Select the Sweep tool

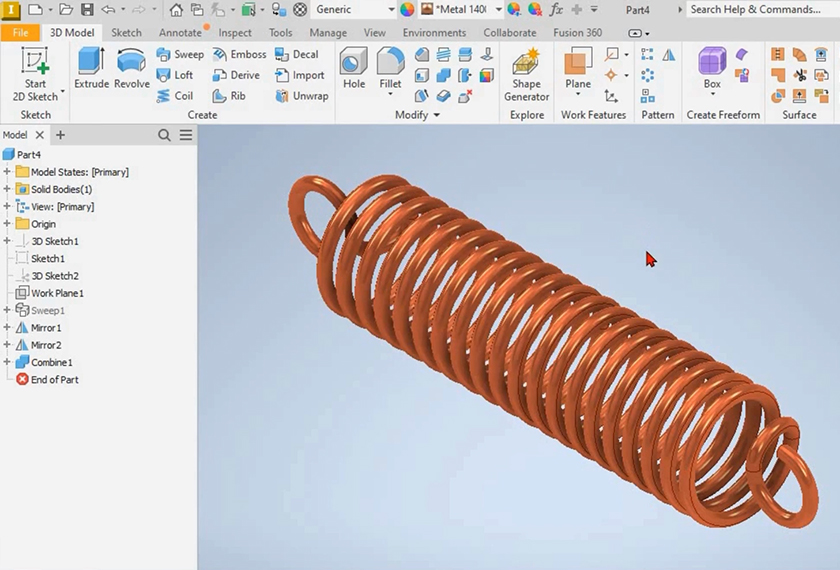click(180, 54)
